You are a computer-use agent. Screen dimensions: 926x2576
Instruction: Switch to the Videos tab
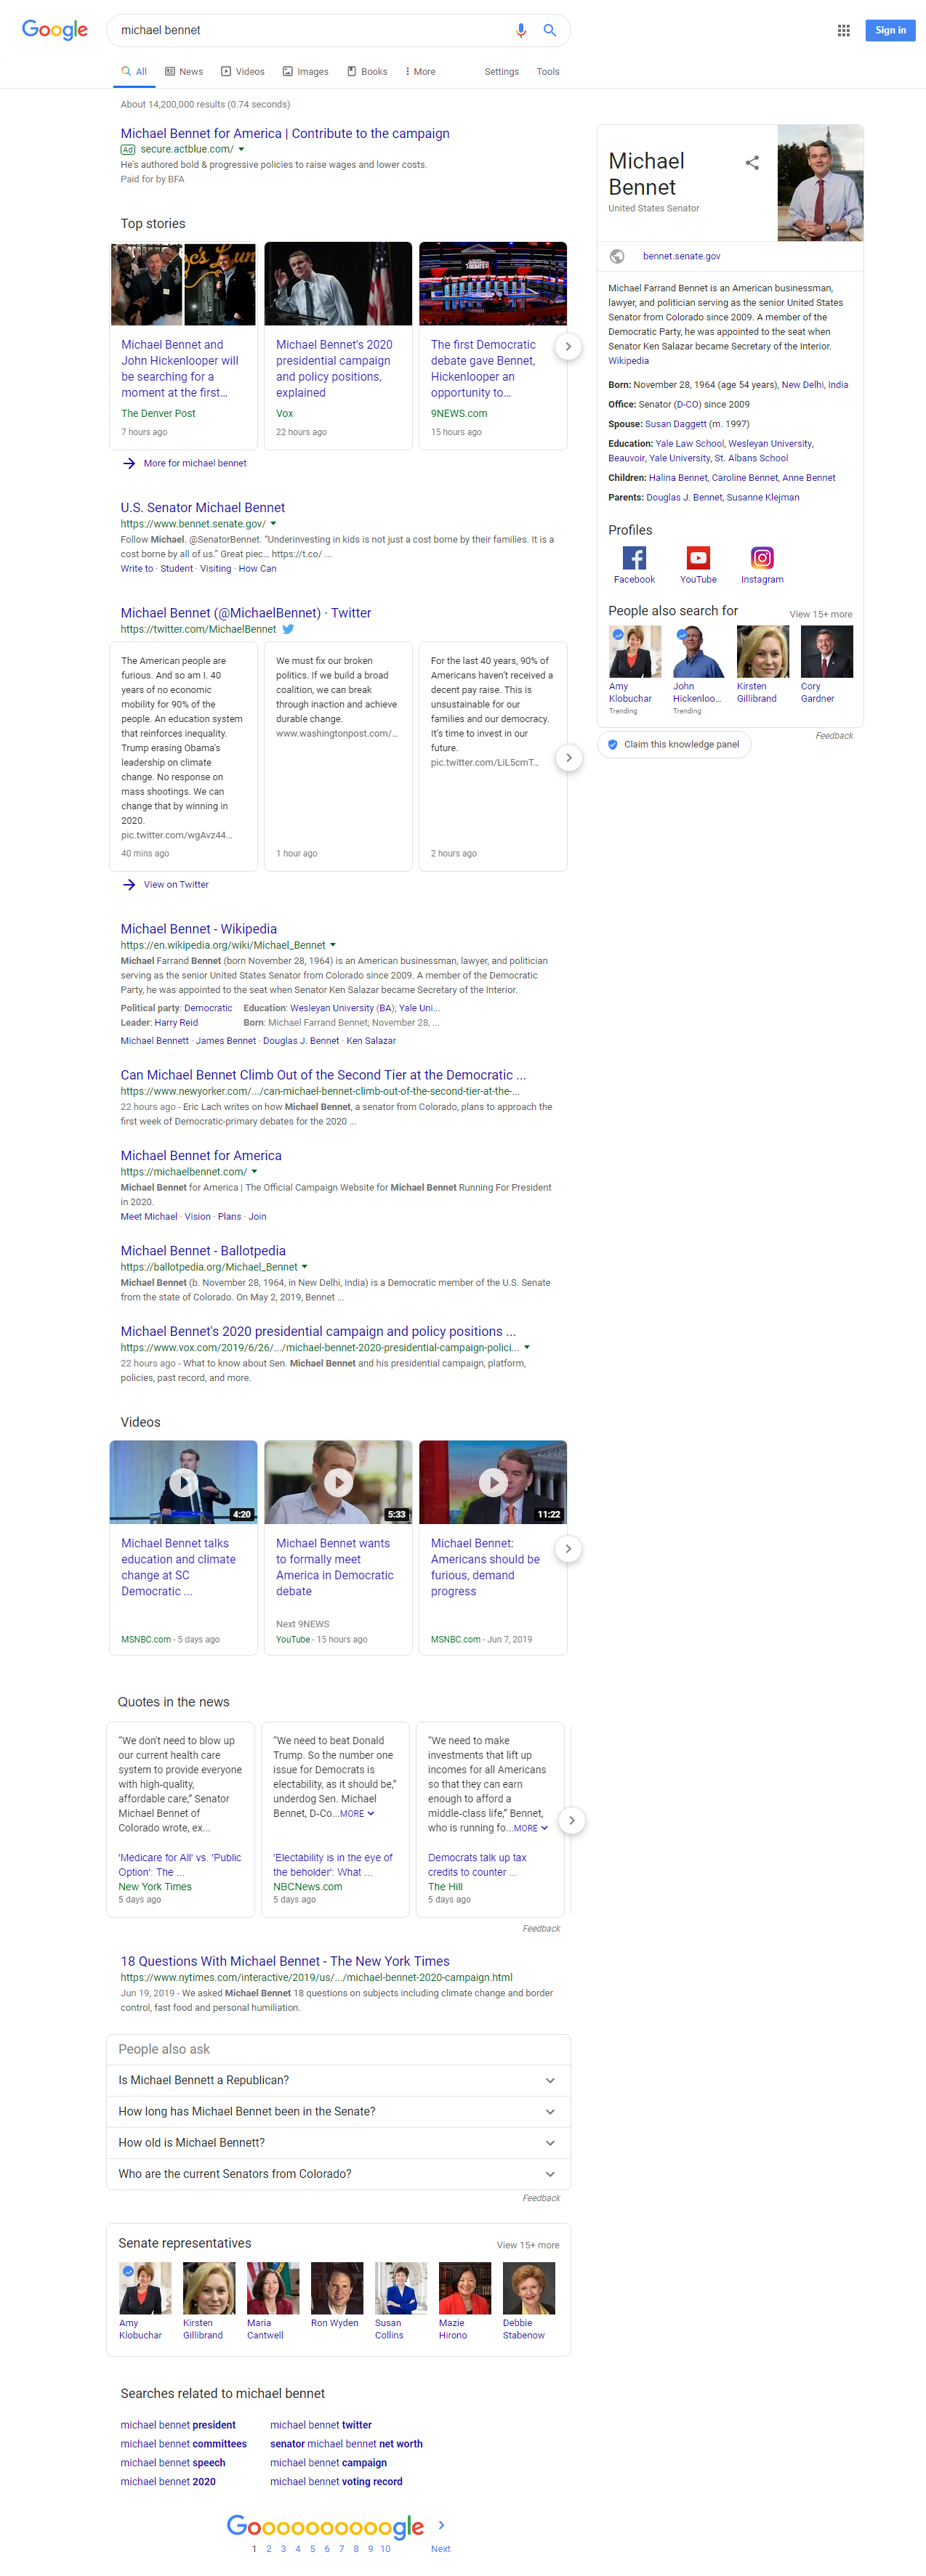pos(243,71)
